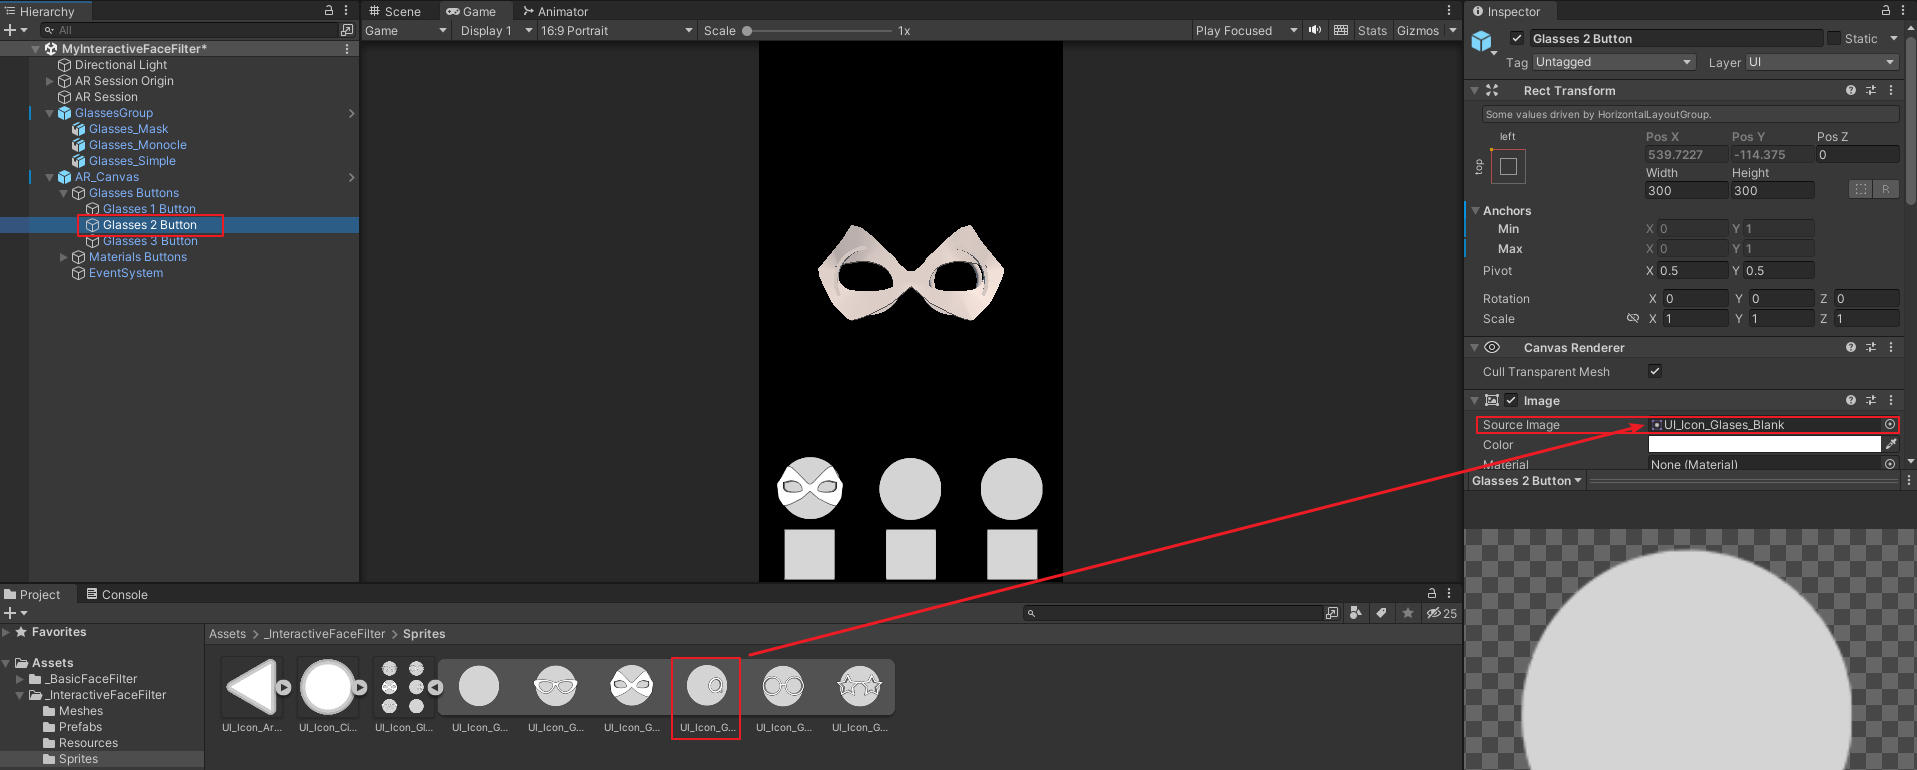Open Game view panel options dots
The image size is (1917, 770).
[x=1449, y=10]
